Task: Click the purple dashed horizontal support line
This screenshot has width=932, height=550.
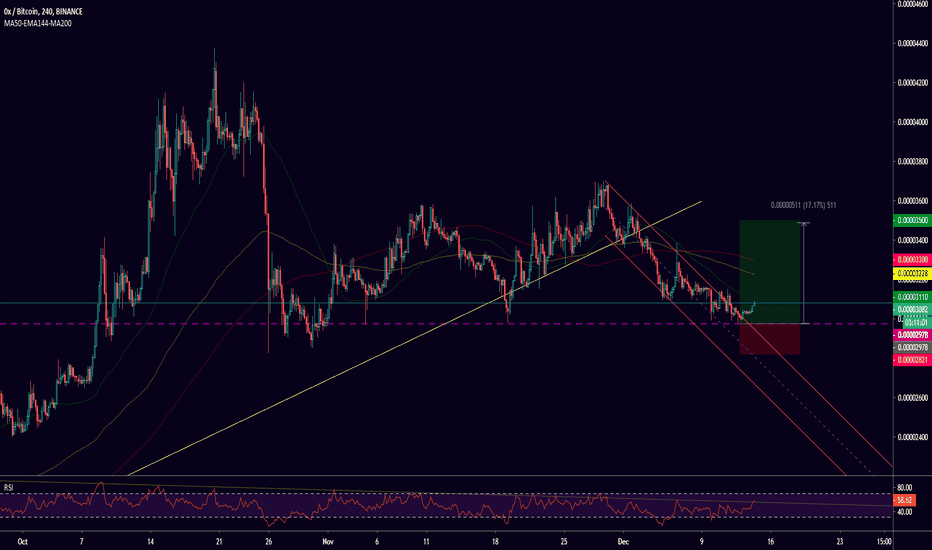Action: 446,323
